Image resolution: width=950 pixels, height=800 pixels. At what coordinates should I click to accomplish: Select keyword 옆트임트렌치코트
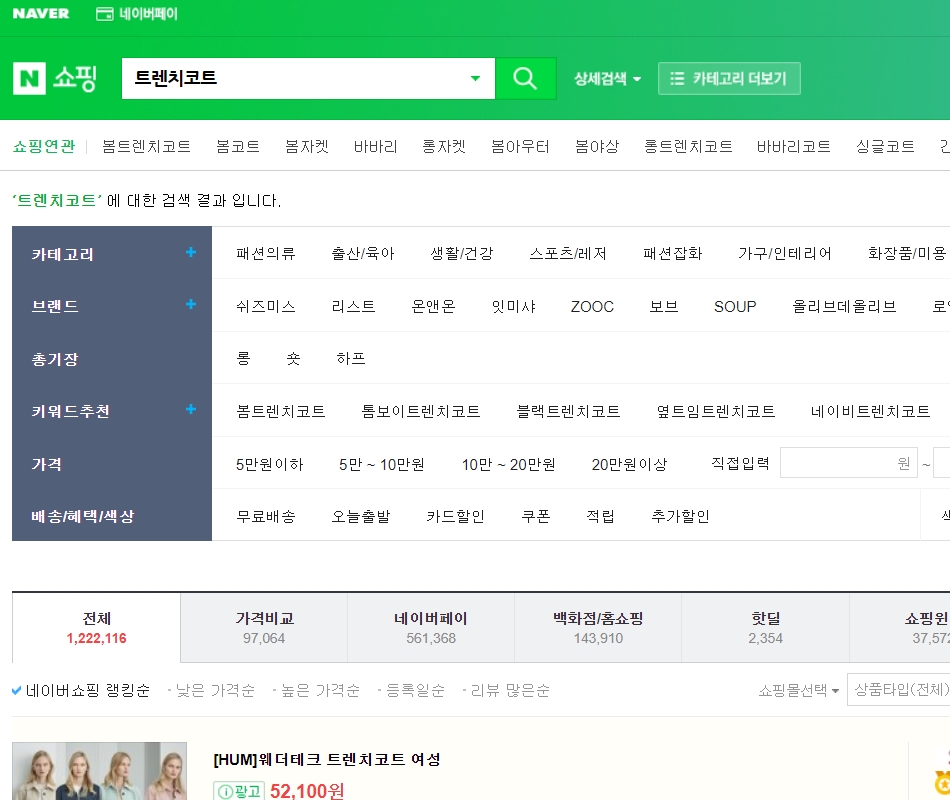point(716,412)
